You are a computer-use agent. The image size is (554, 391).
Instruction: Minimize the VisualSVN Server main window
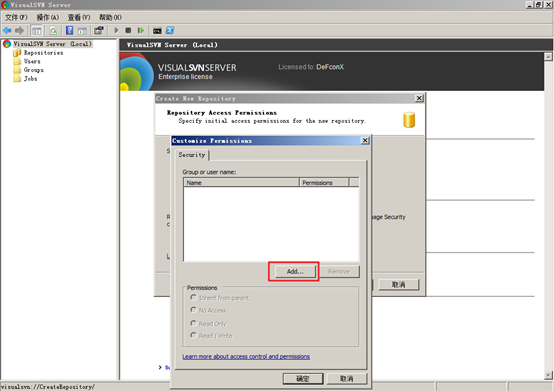coord(530,5)
